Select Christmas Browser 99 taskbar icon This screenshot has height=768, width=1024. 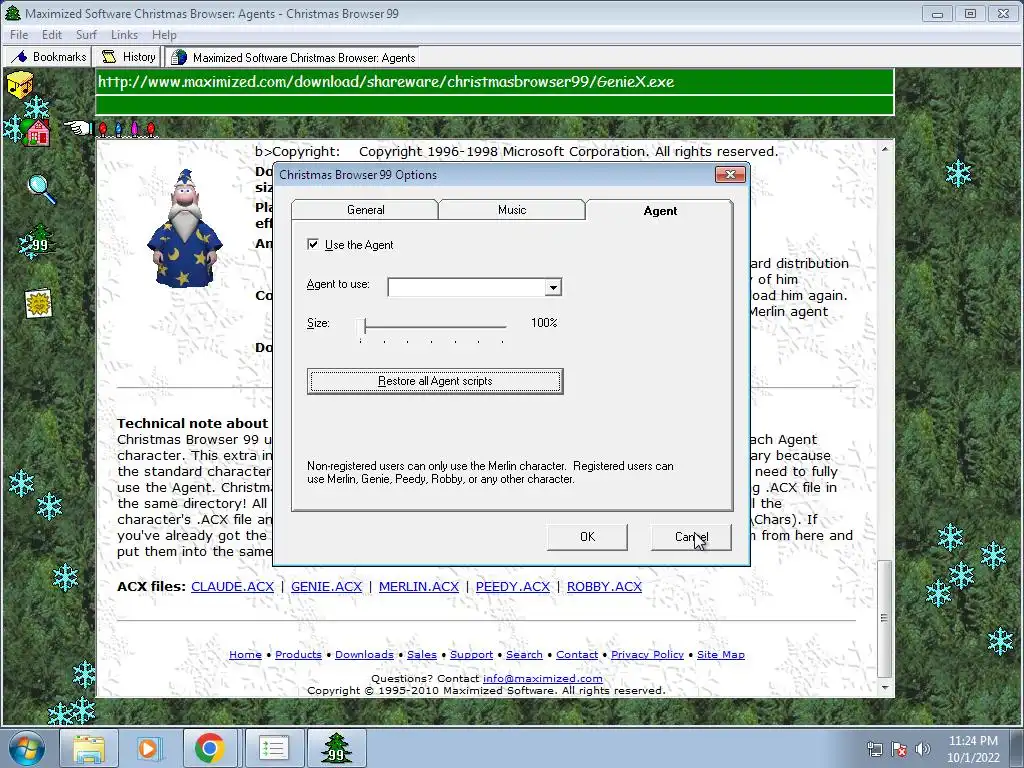[336, 748]
